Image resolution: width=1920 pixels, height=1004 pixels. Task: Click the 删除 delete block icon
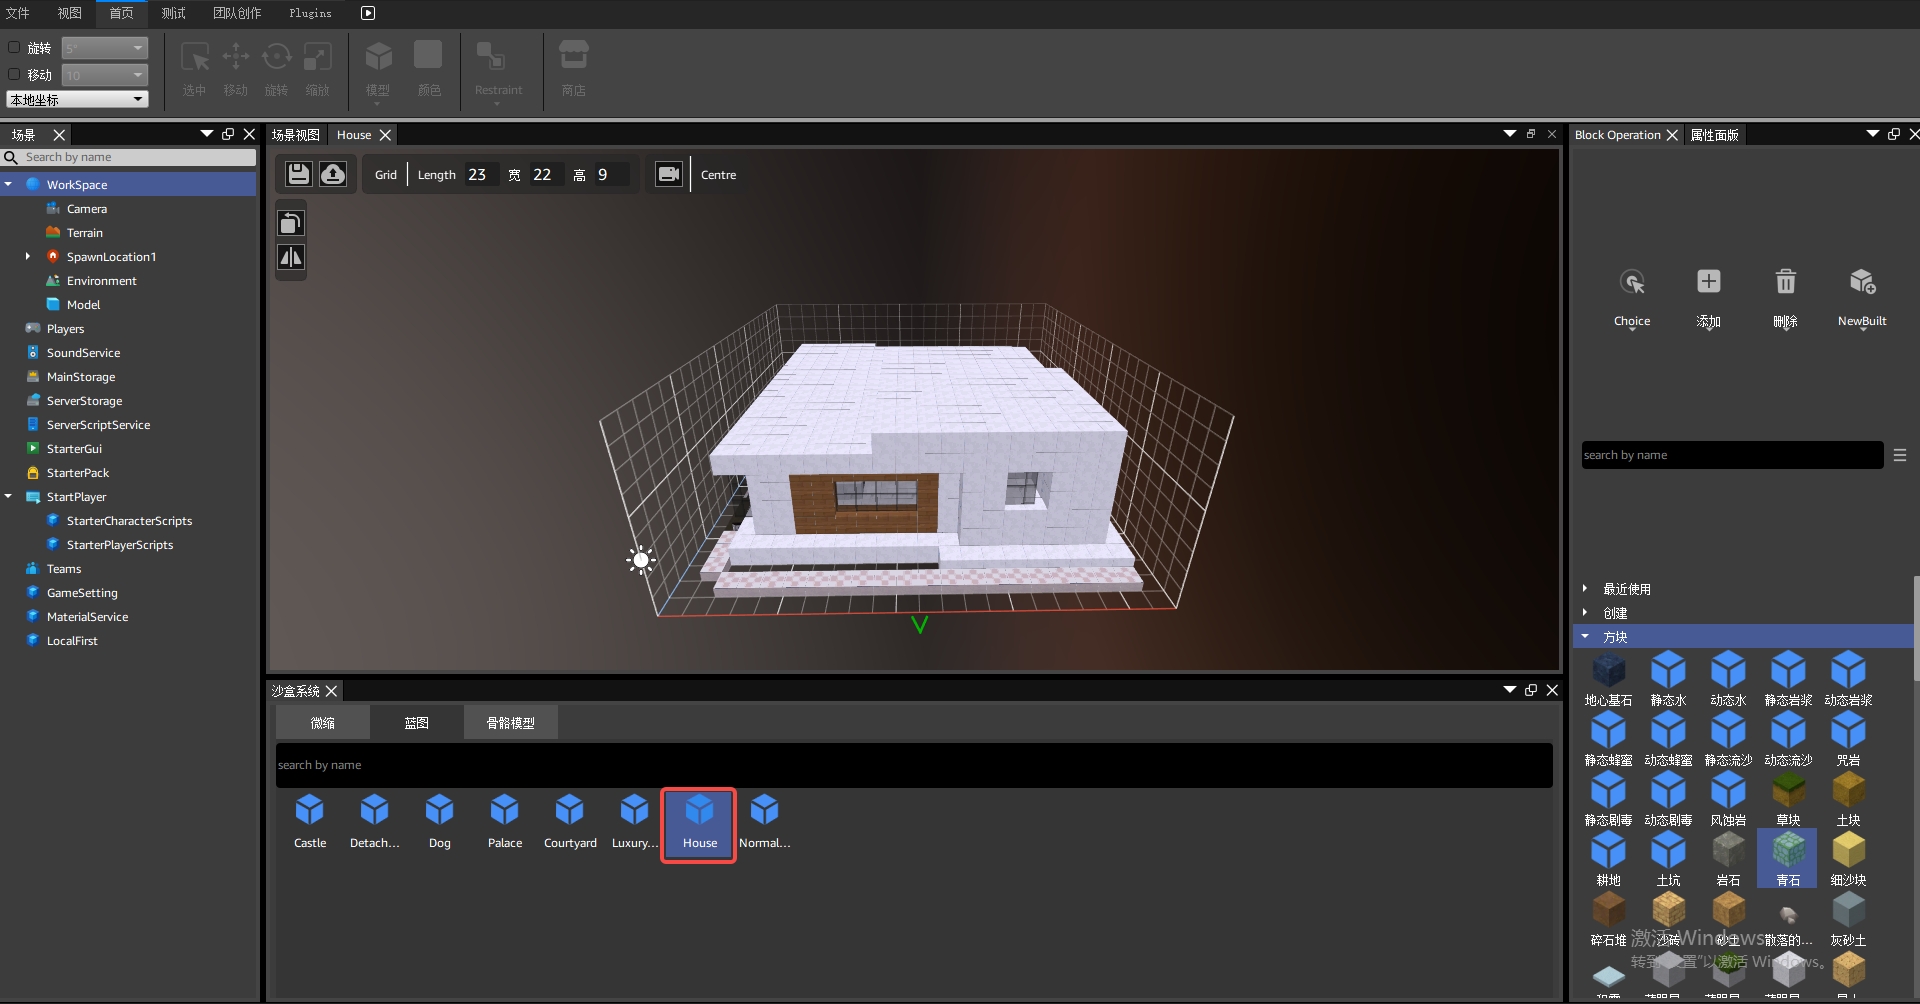[x=1786, y=282]
